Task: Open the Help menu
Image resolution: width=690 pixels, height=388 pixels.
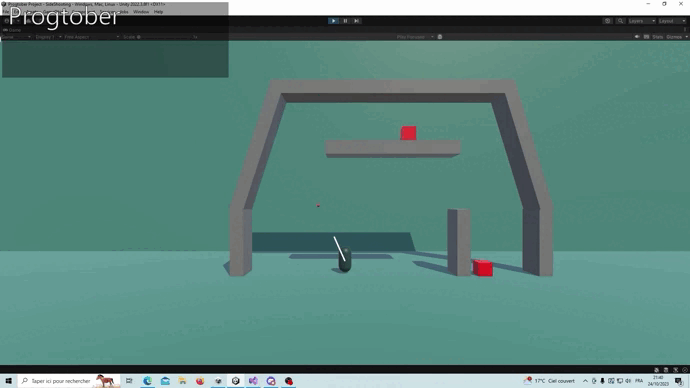Action: [158, 12]
